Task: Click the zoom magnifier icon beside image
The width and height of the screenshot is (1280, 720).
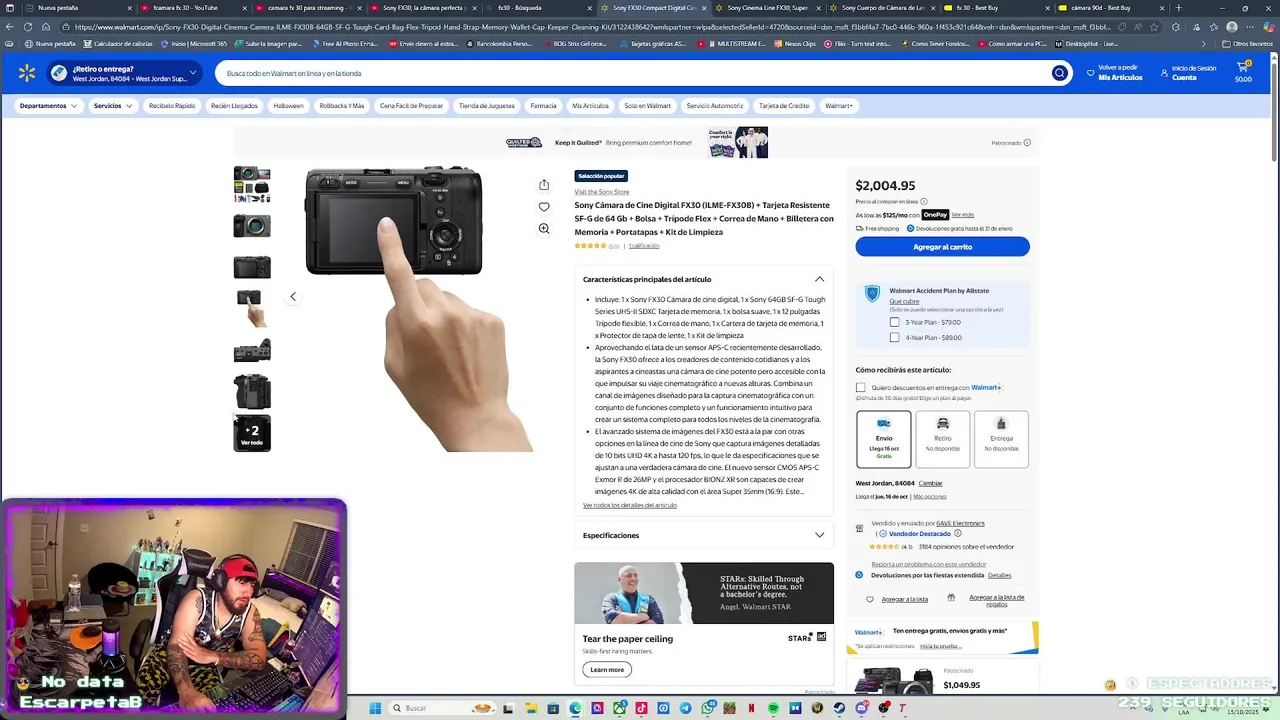Action: pos(544,229)
